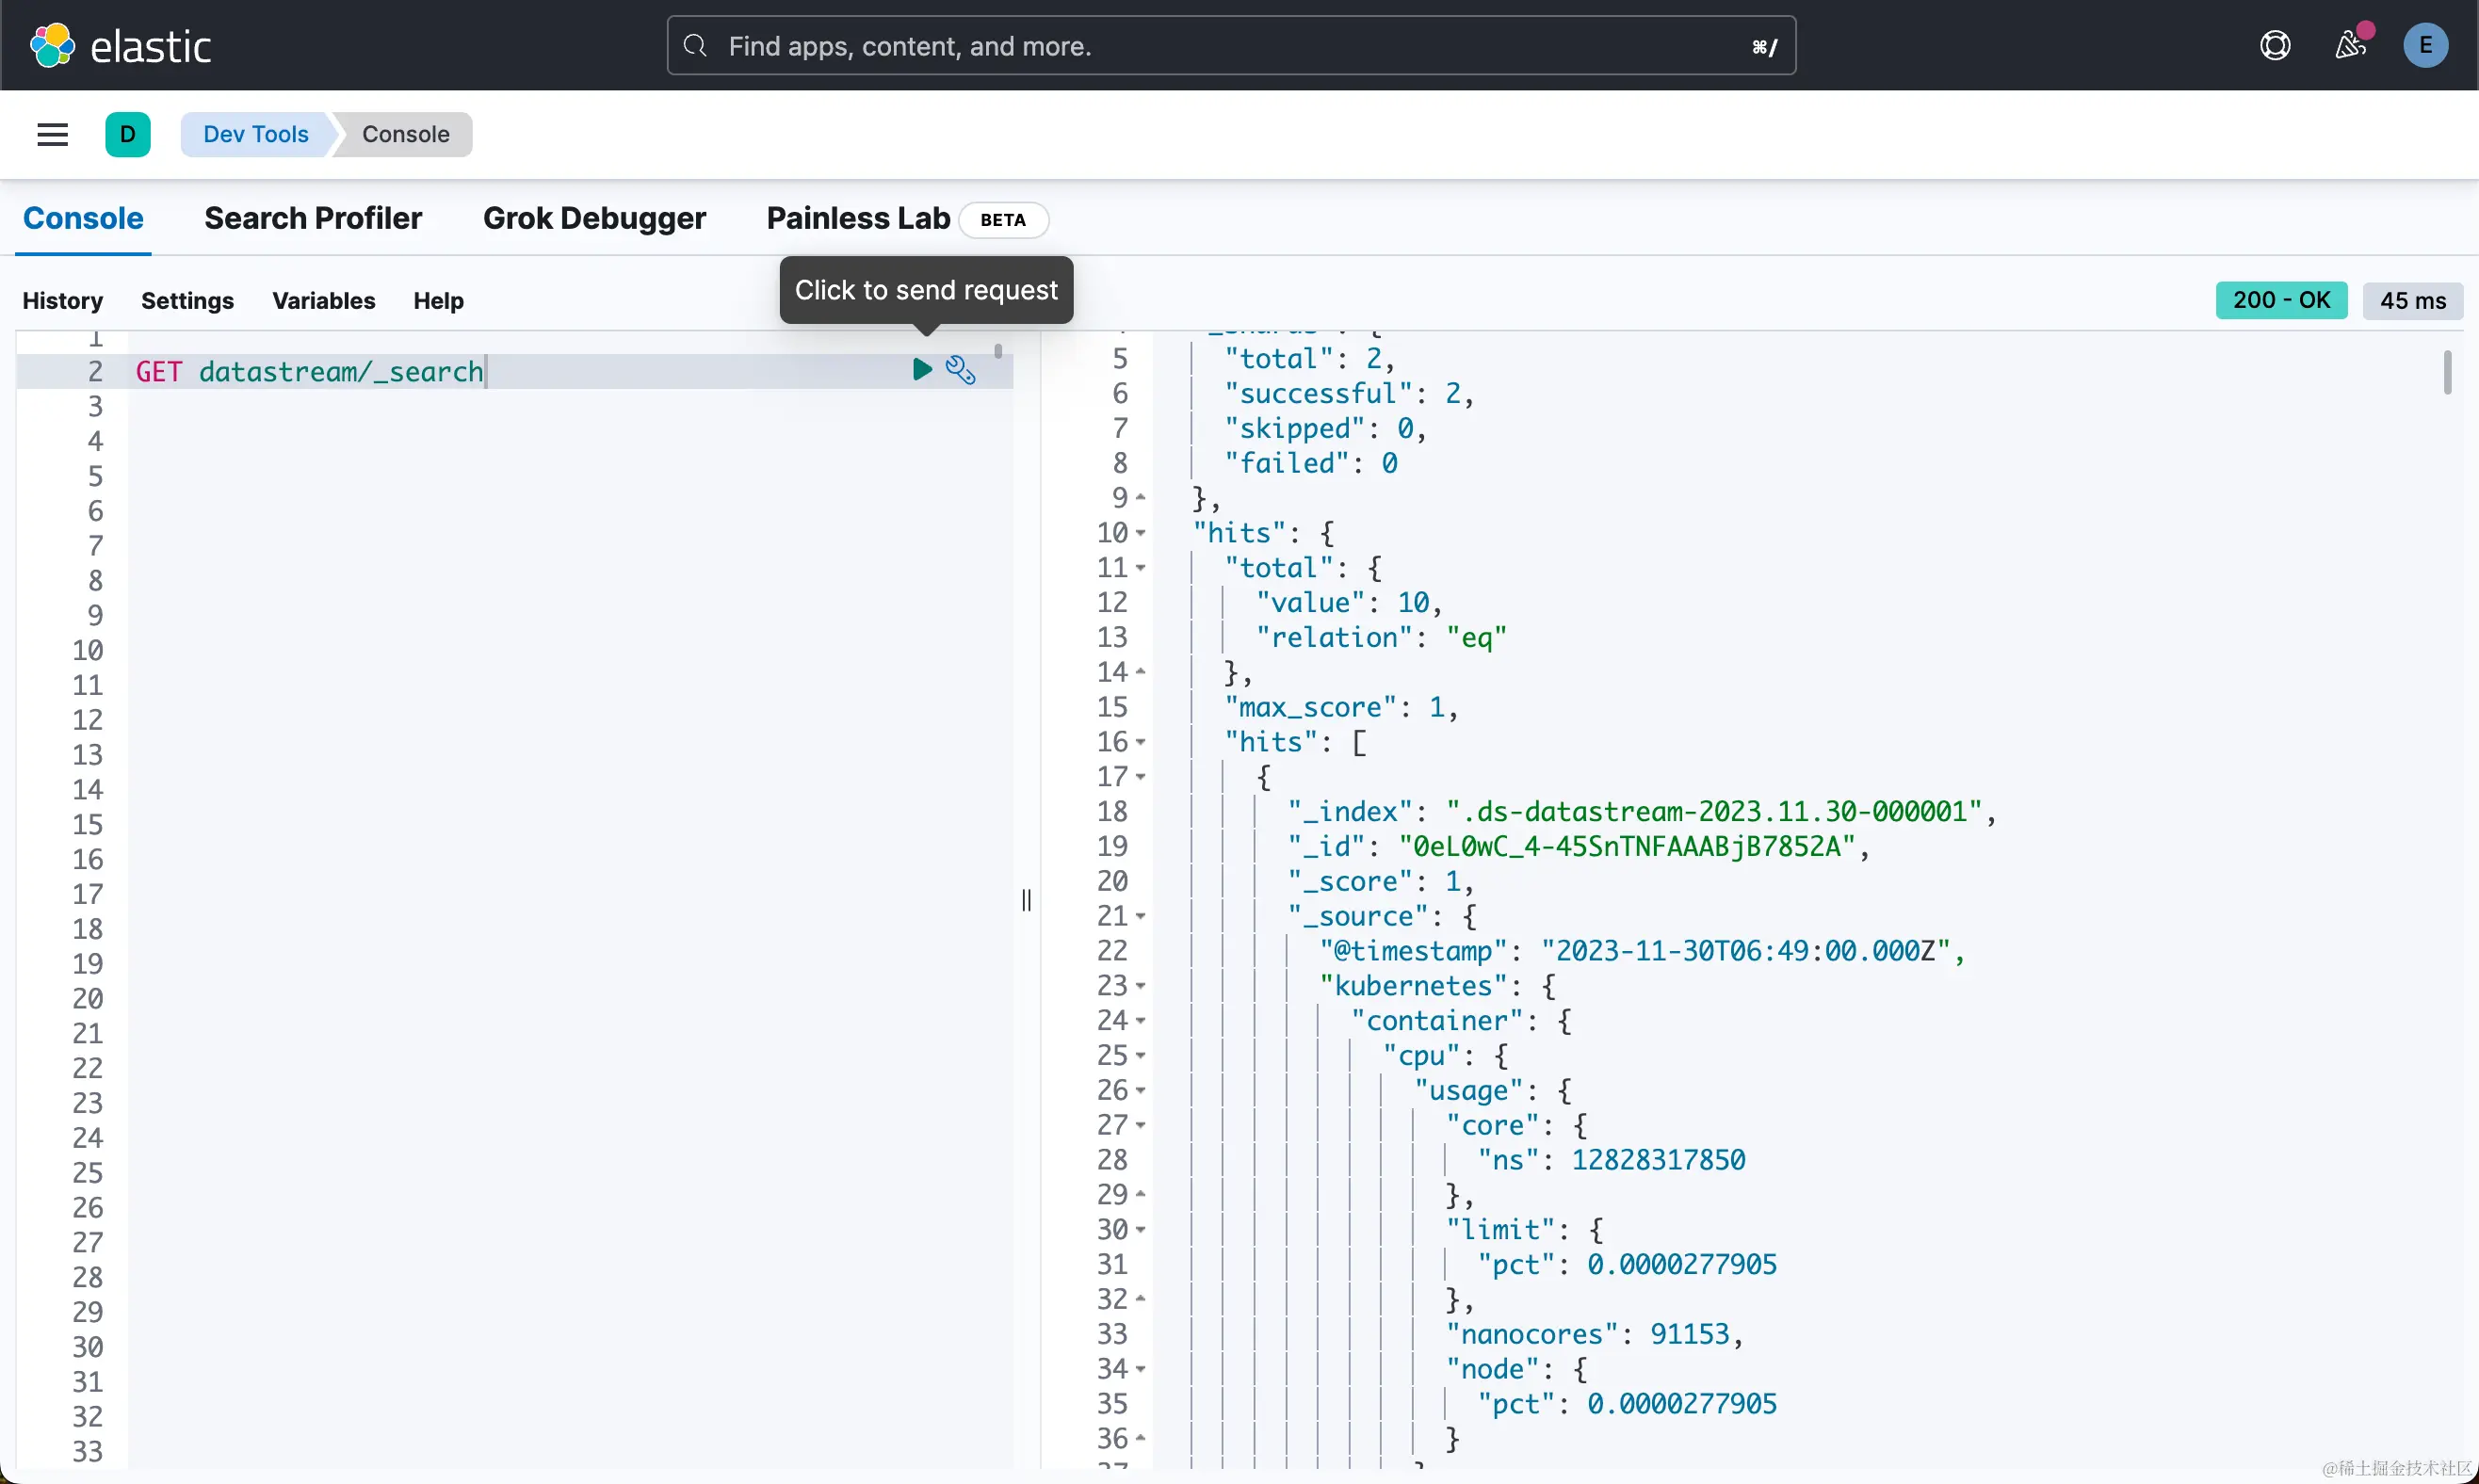
Task: Click the green D space avatar
Action: point(128,134)
